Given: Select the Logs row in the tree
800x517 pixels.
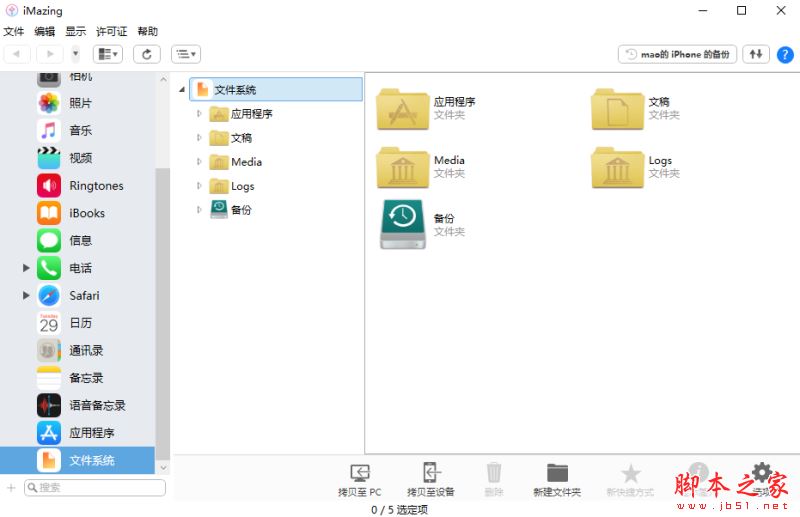Looking at the screenshot, I should (232, 186).
